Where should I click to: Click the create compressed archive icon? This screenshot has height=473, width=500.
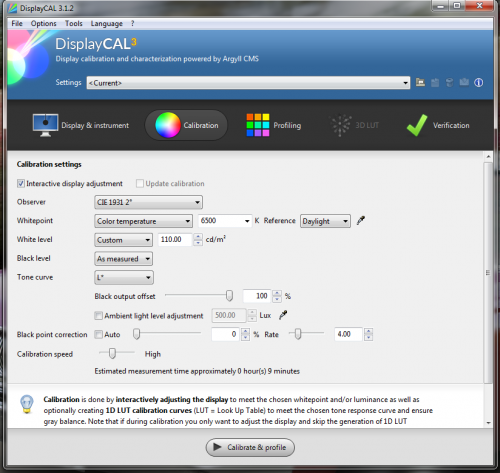click(464, 82)
